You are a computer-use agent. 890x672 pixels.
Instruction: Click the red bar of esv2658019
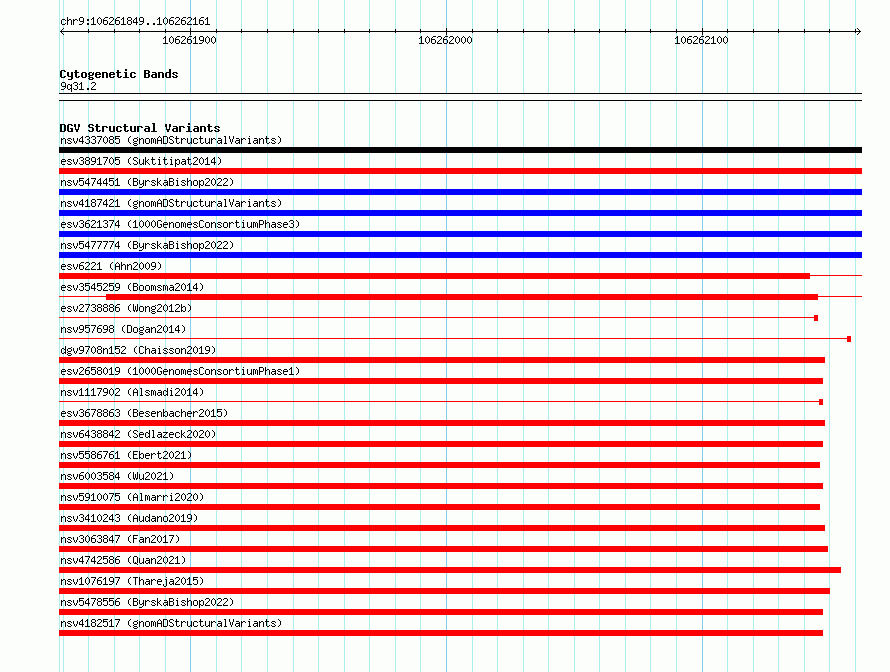tap(441, 381)
